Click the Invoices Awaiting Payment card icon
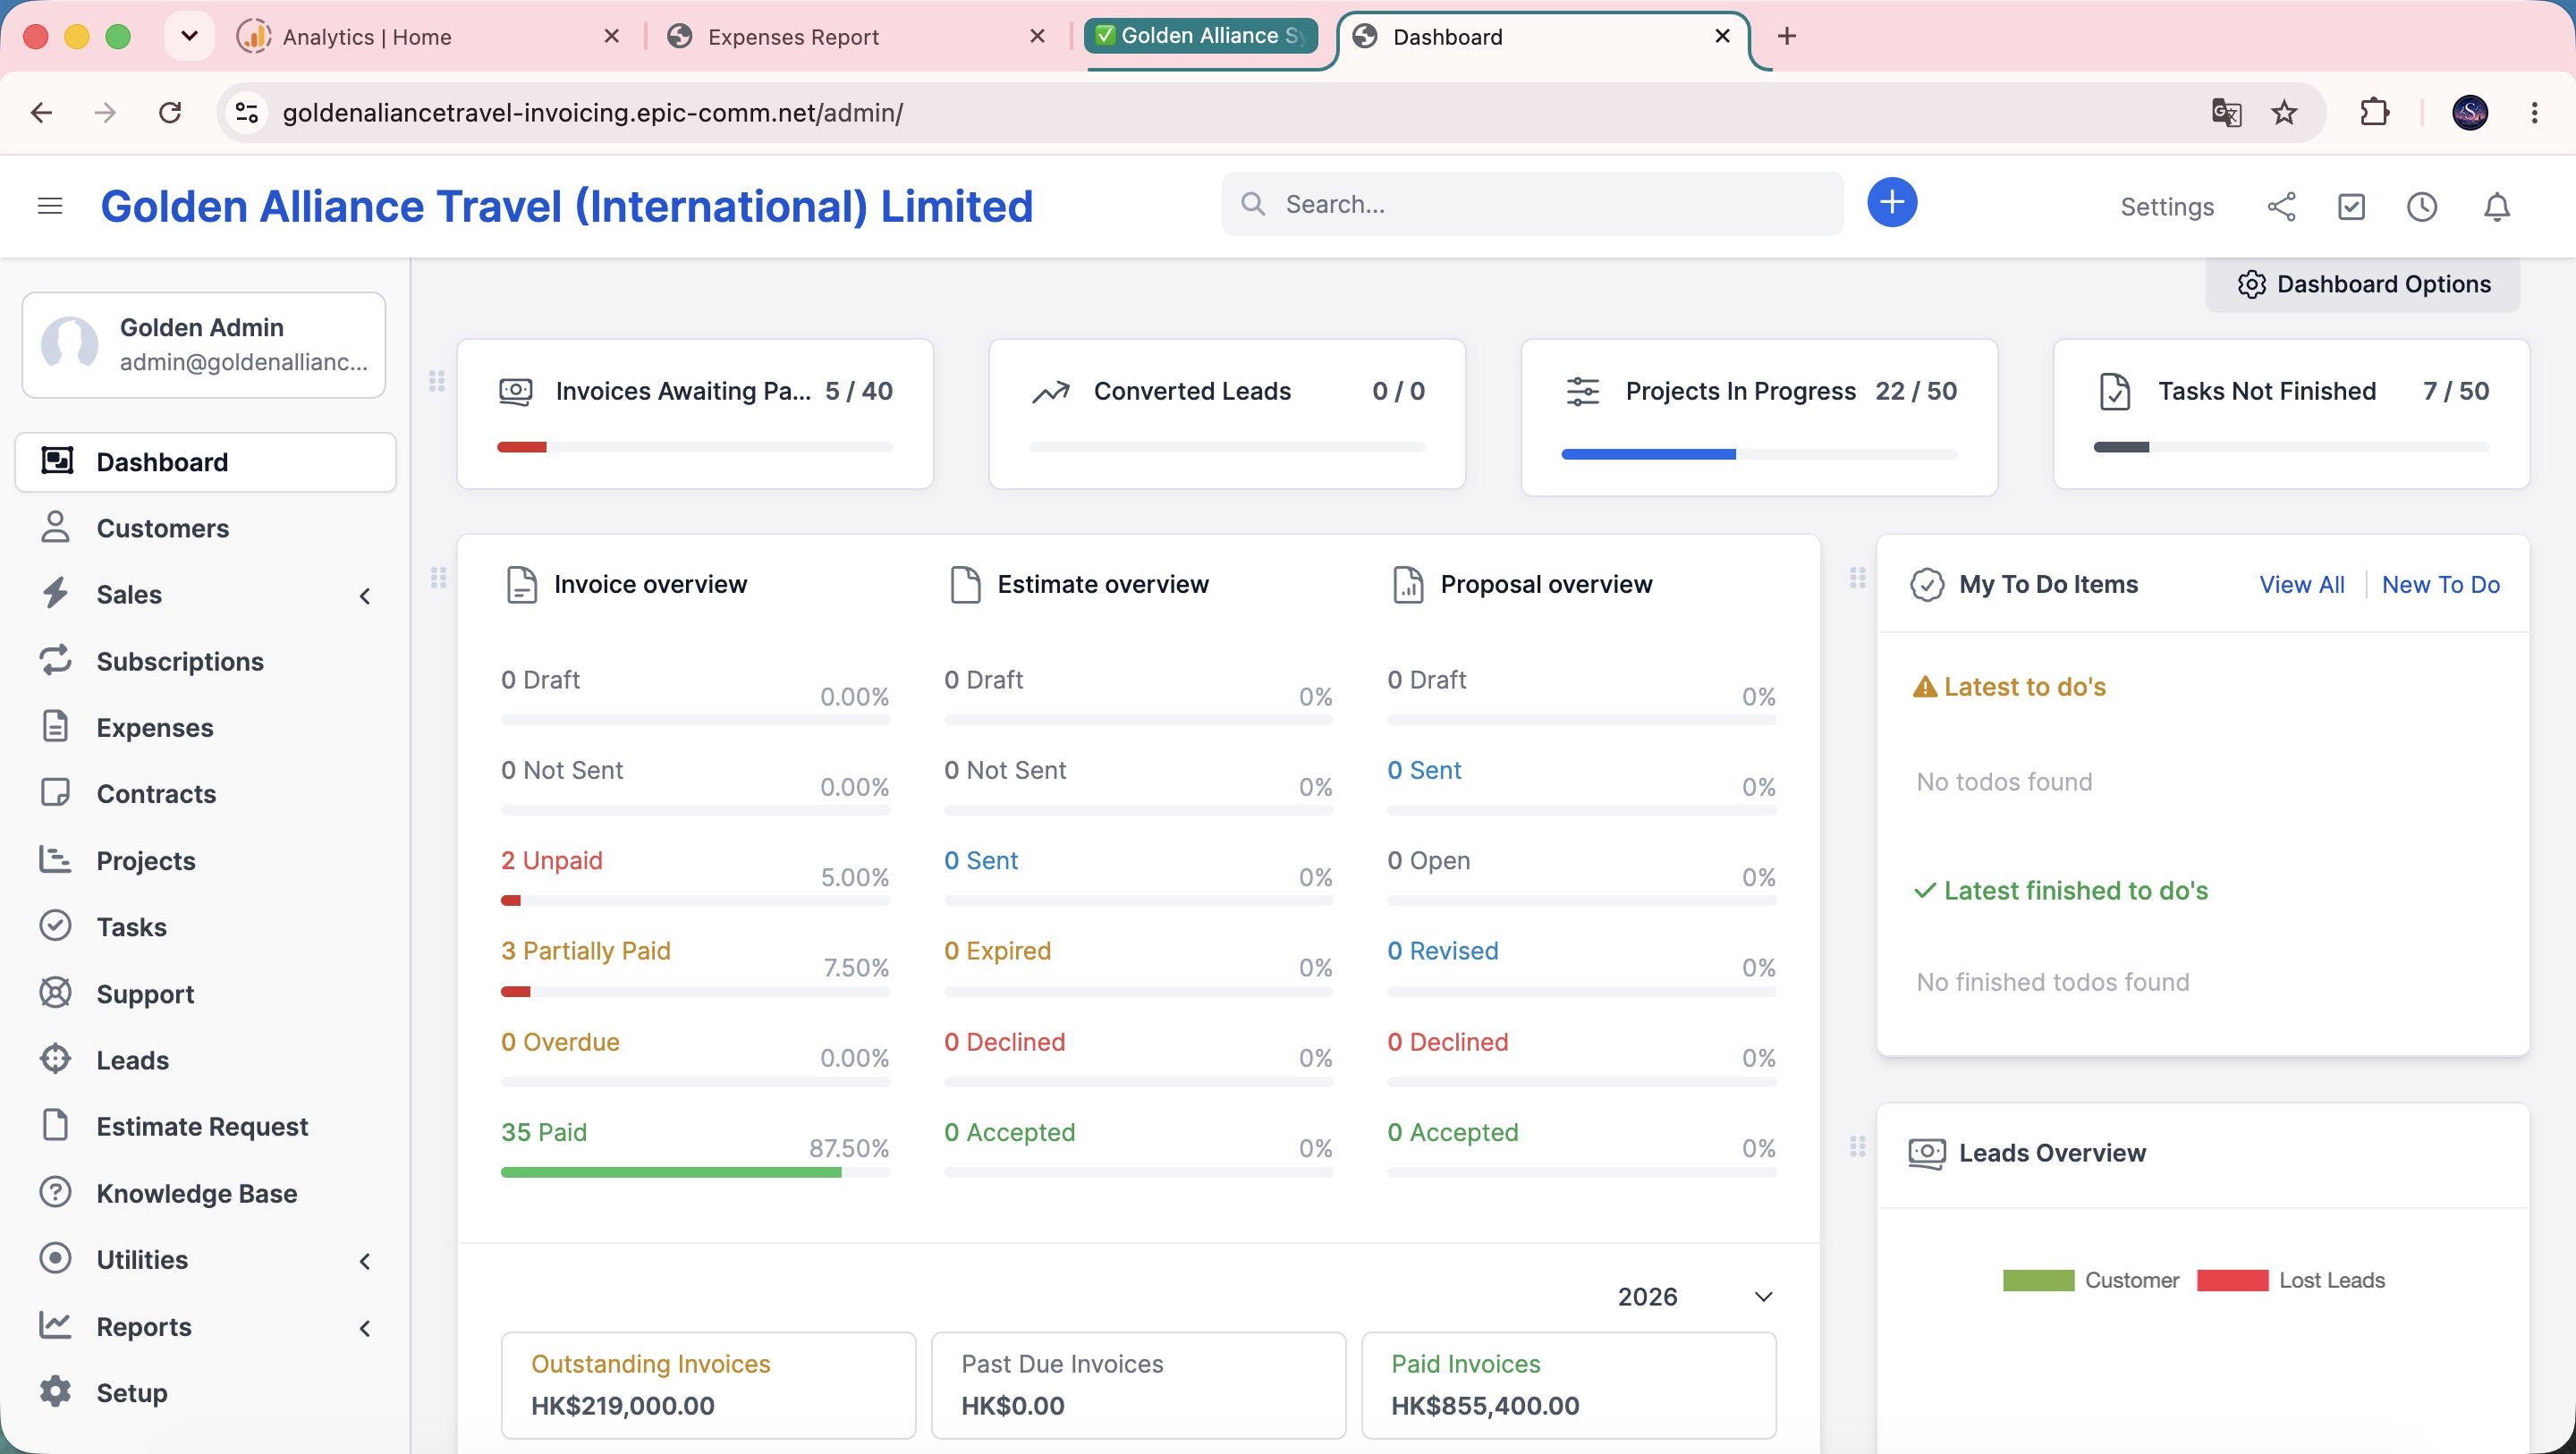The image size is (2576, 1454). (516, 392)
